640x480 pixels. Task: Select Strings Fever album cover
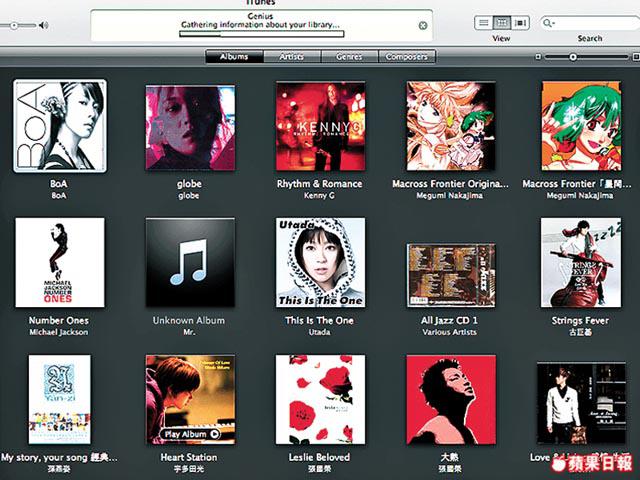tap(581, 262)
